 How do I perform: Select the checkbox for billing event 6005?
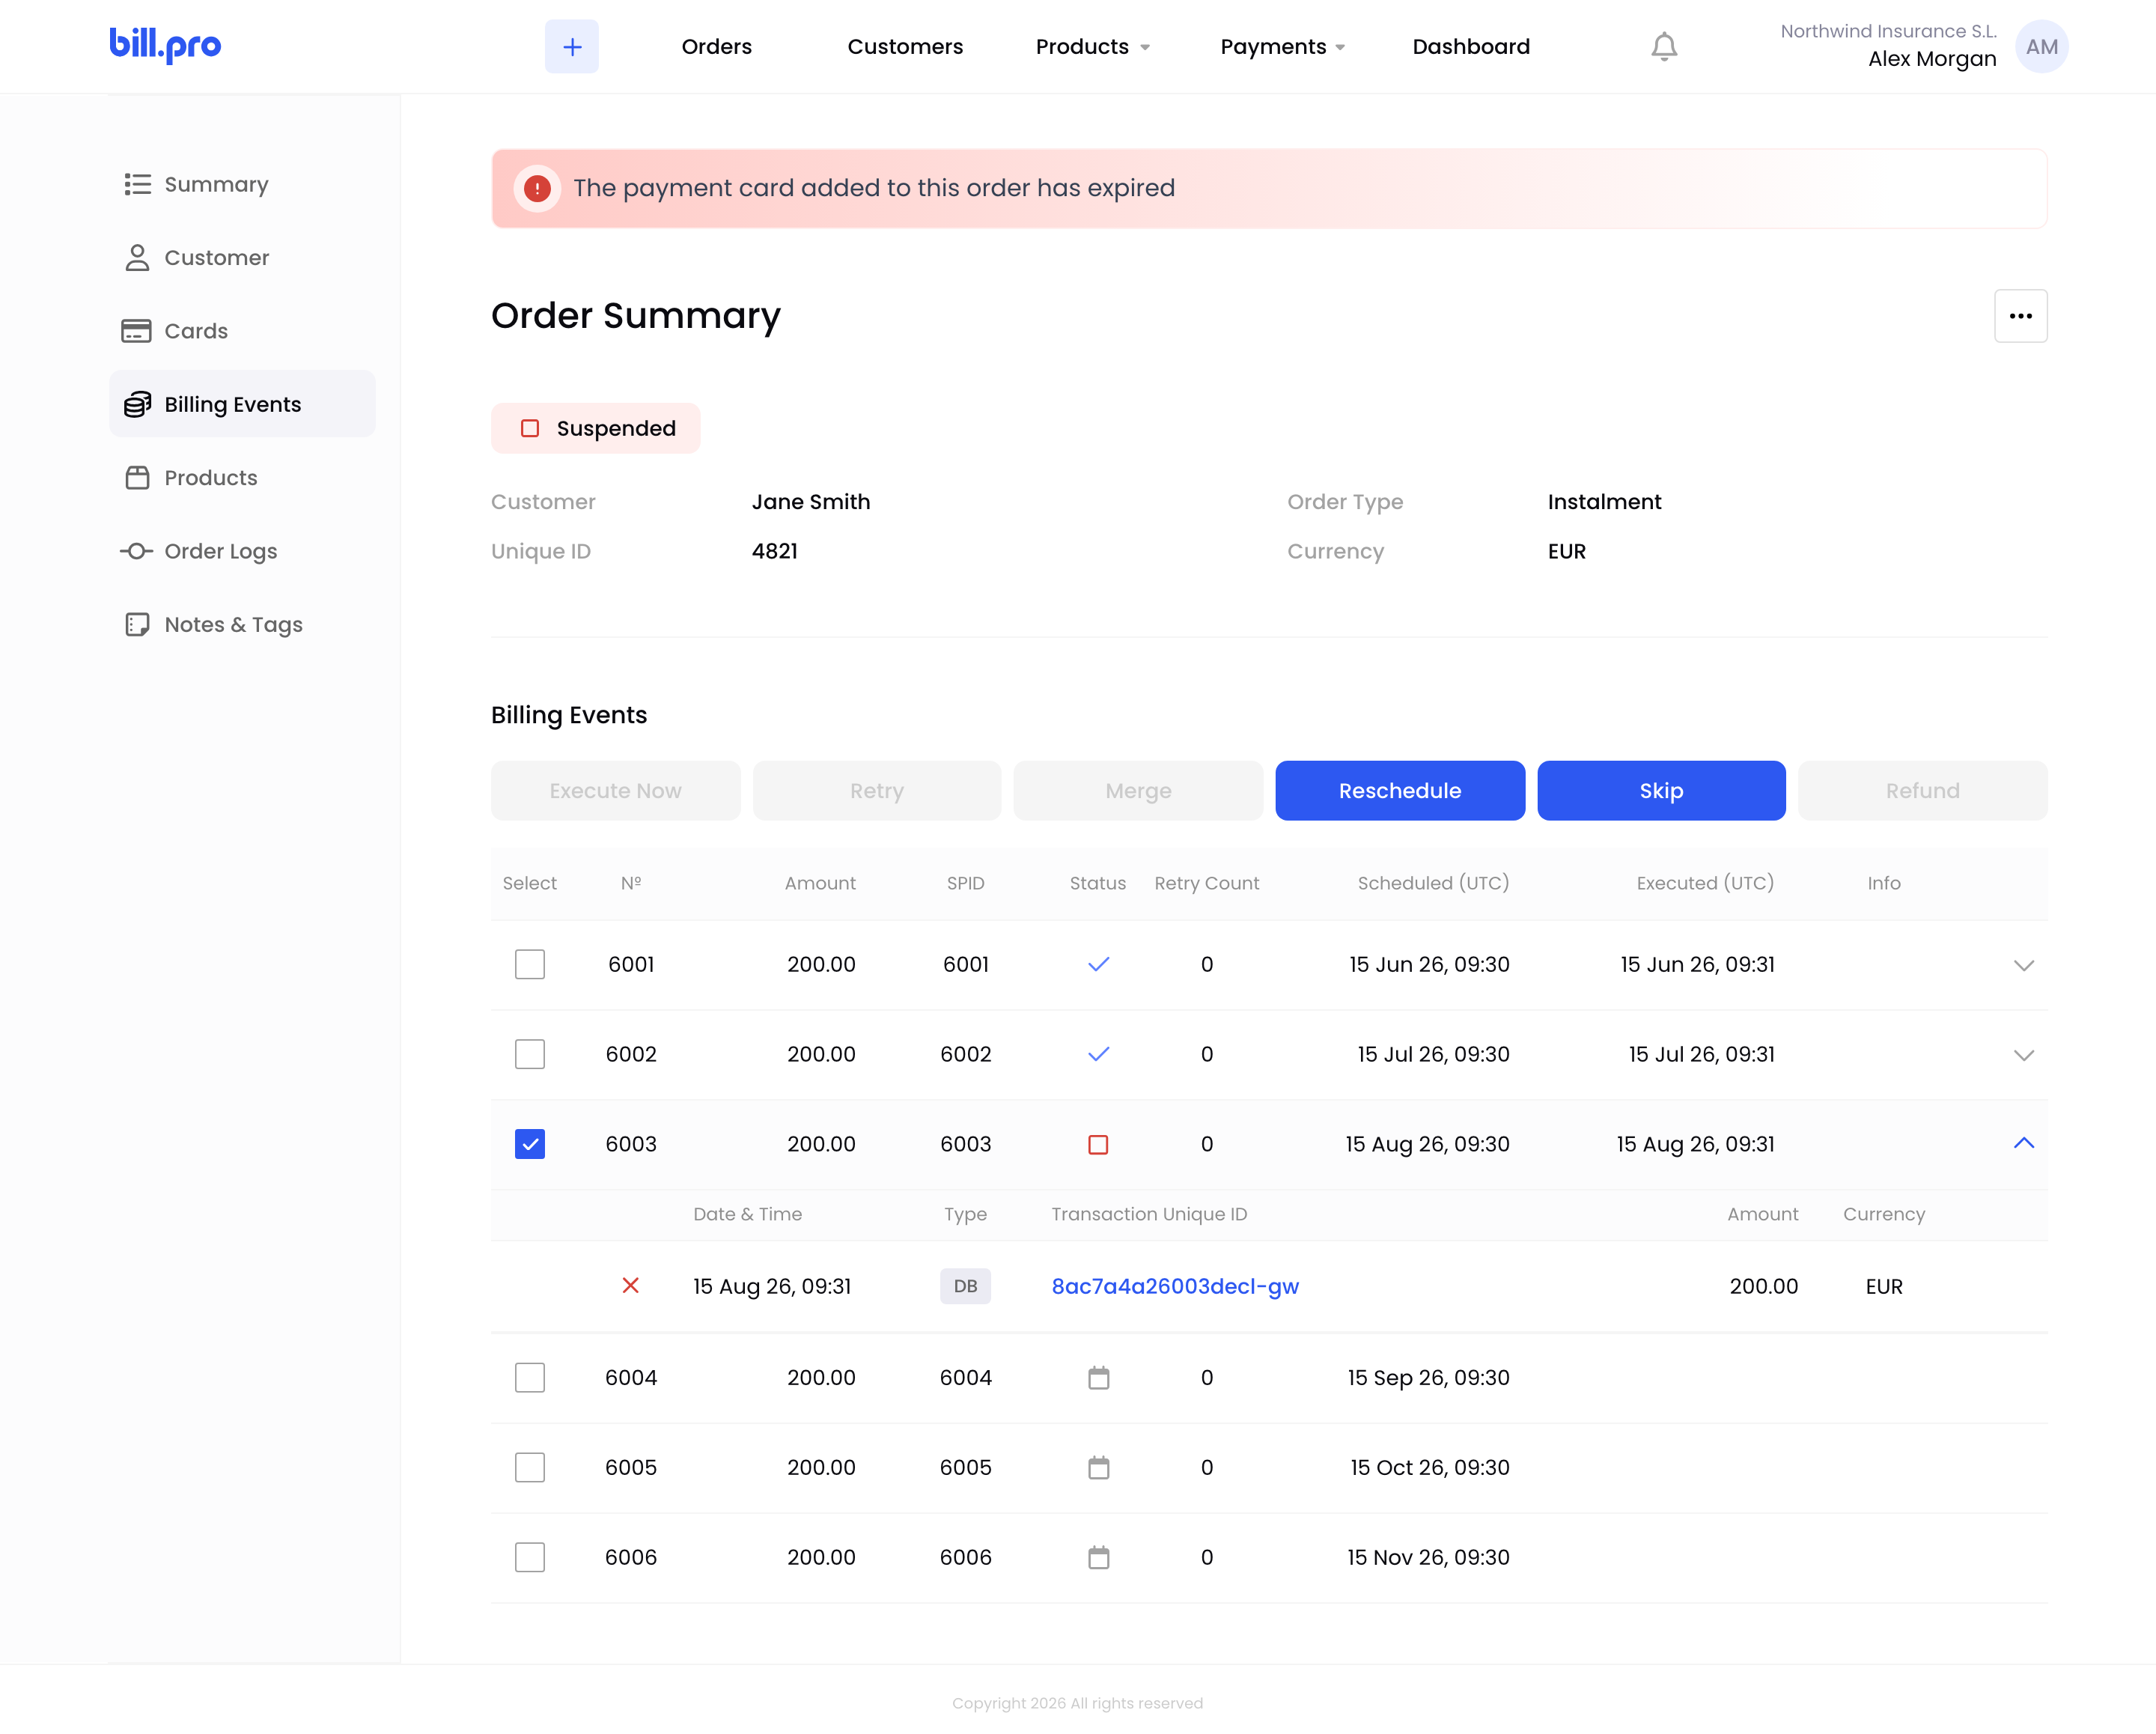pyautogui.click(x=530, y=1467)
